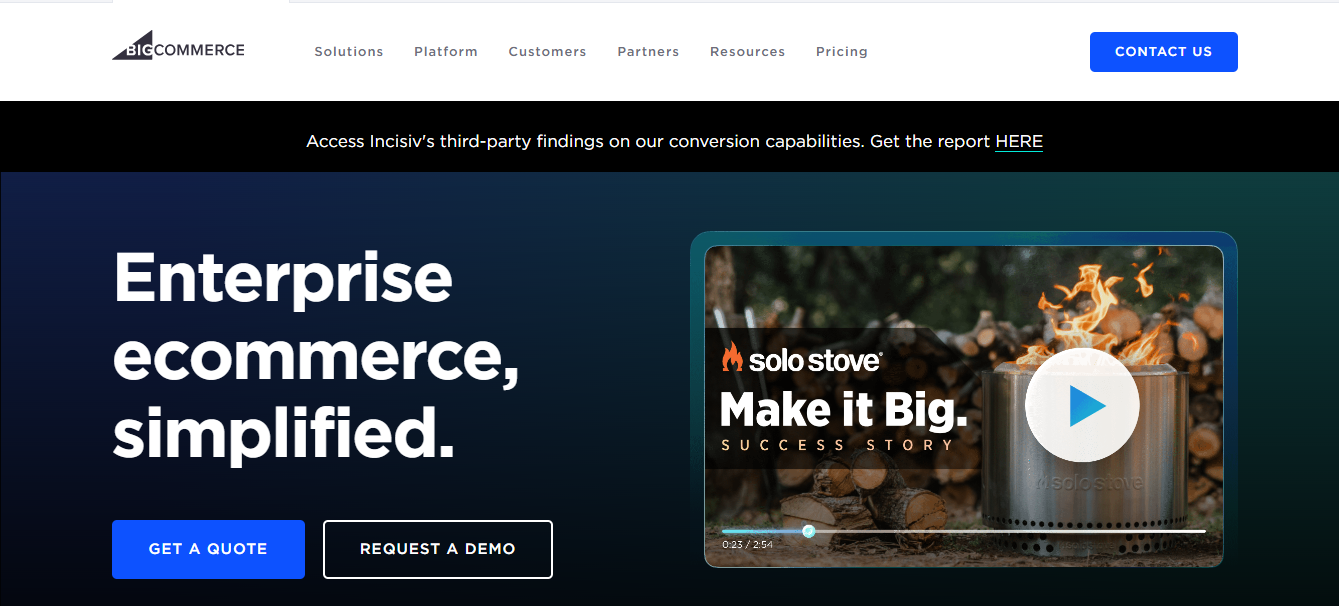The height and width of the screenshot is (606, 1339).
Task: Click the REQUEST A DEMO button
Action: coord(438,549)
